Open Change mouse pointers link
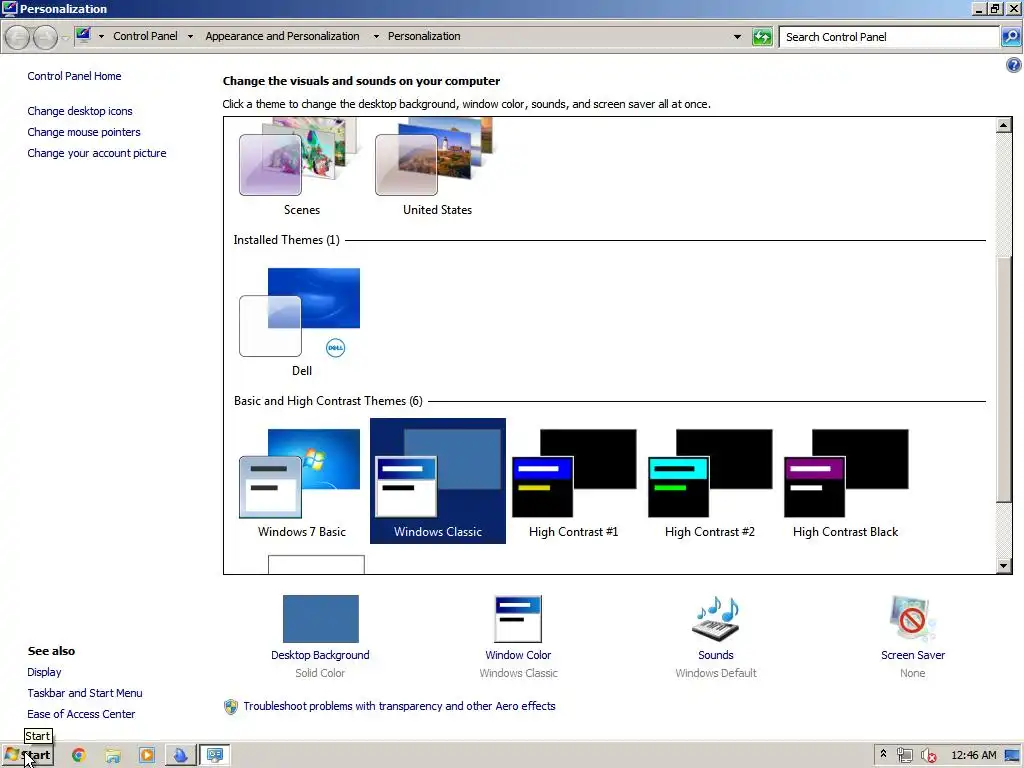Screen dimensions: 1024x768 tap(84, 132)
